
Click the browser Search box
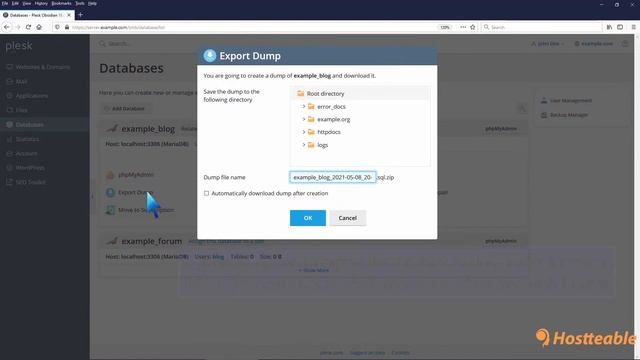point(542,27)
